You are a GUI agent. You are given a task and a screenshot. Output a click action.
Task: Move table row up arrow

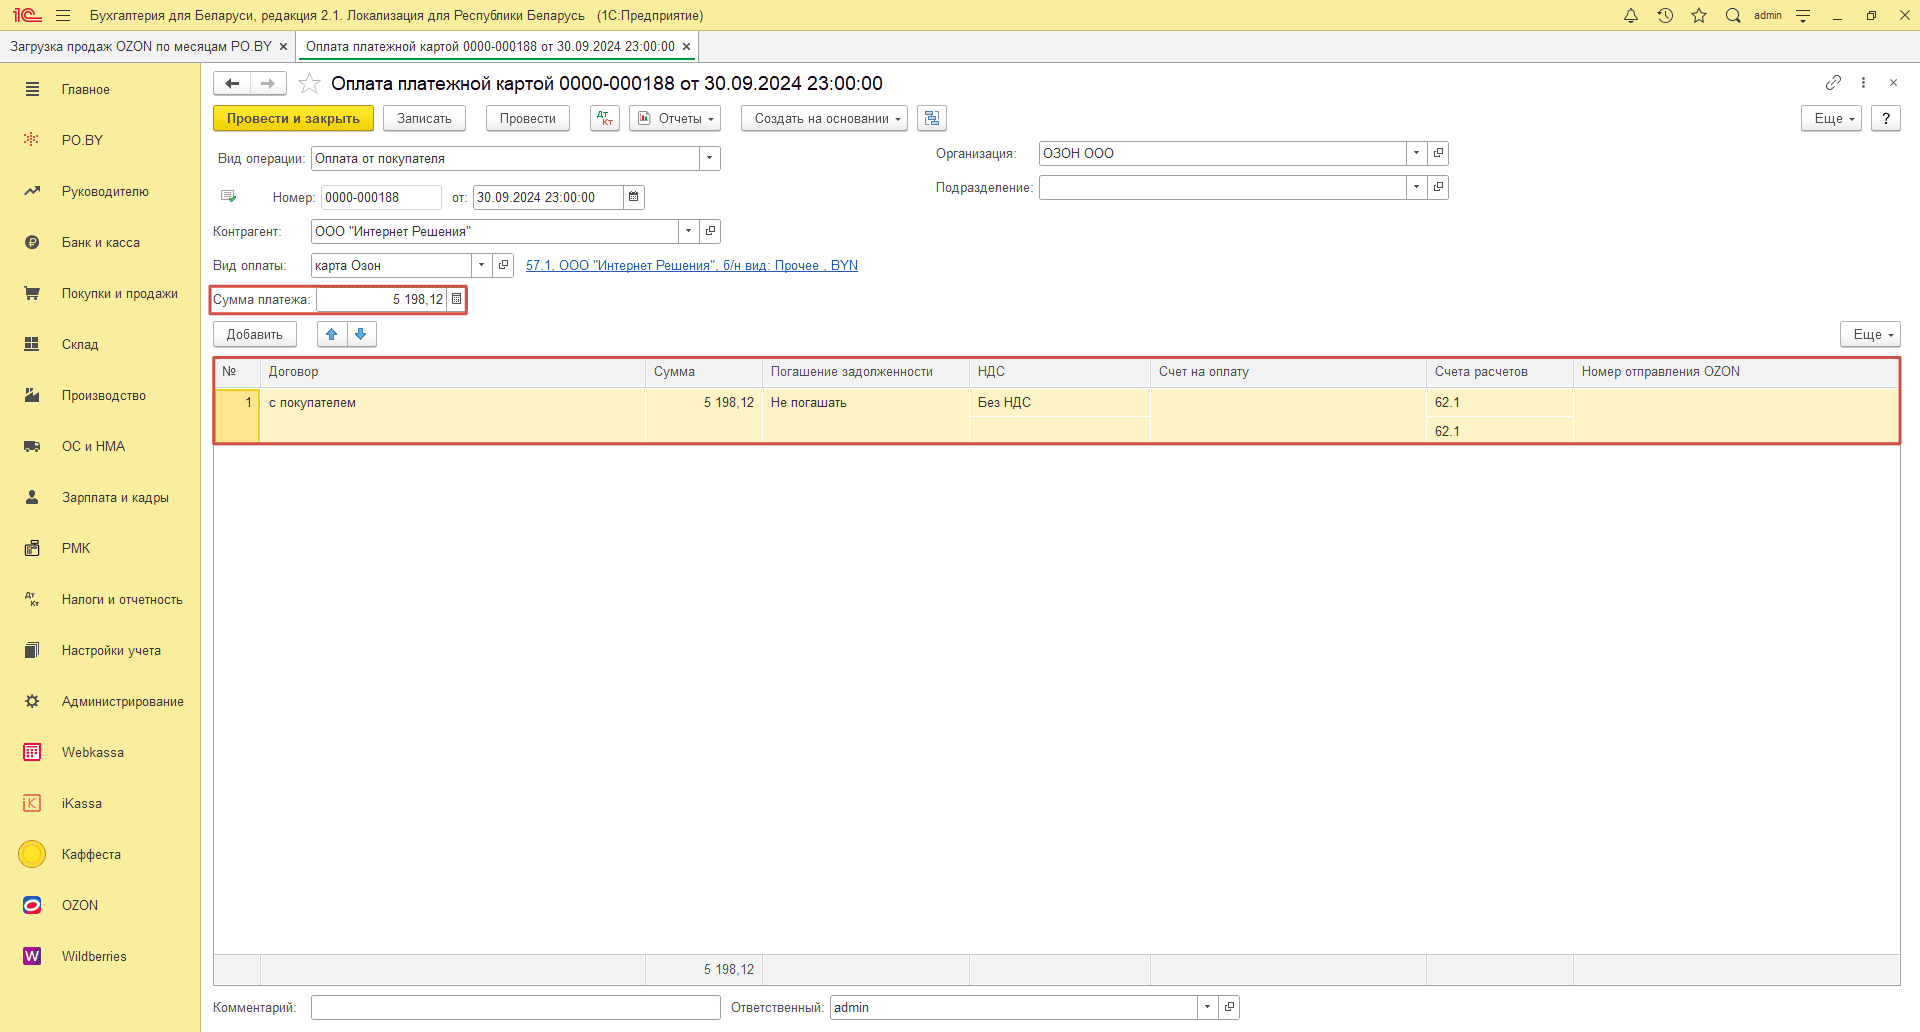(x=332, y=334)
